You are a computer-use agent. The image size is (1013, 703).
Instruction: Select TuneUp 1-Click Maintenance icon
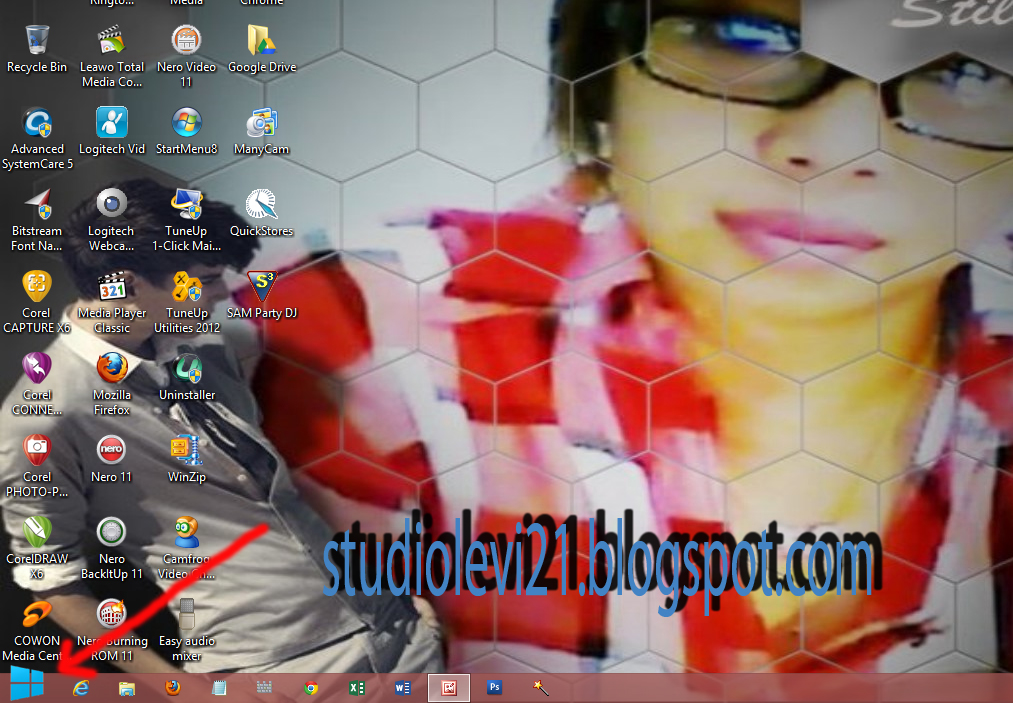pos(186,221)
